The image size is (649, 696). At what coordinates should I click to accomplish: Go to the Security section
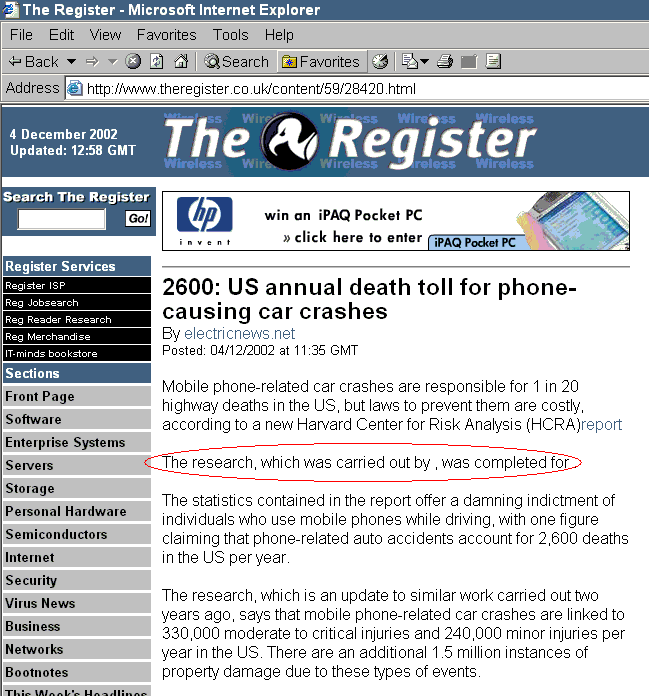[x=77, y=580]
